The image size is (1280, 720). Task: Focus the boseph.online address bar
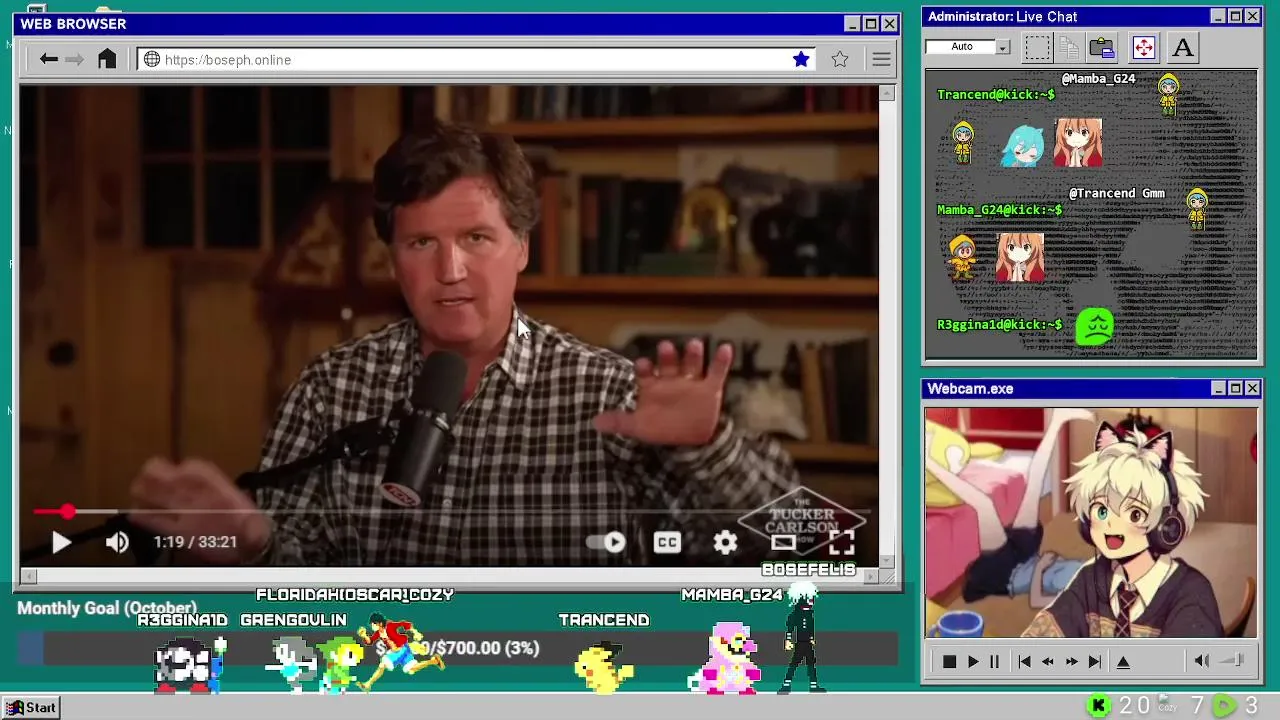pos(475,60)
